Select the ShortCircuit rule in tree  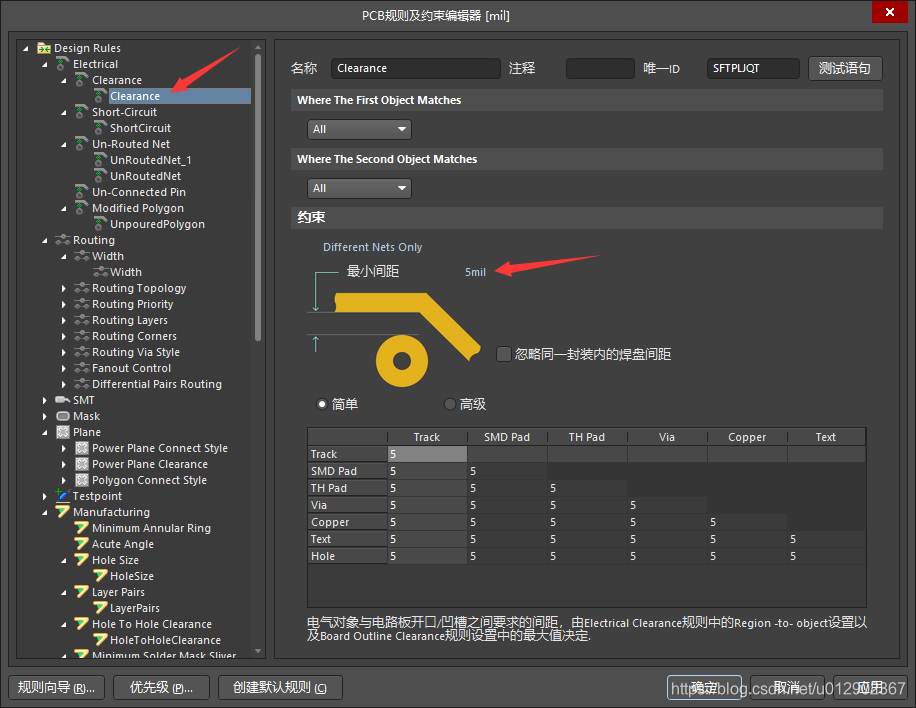140,128
